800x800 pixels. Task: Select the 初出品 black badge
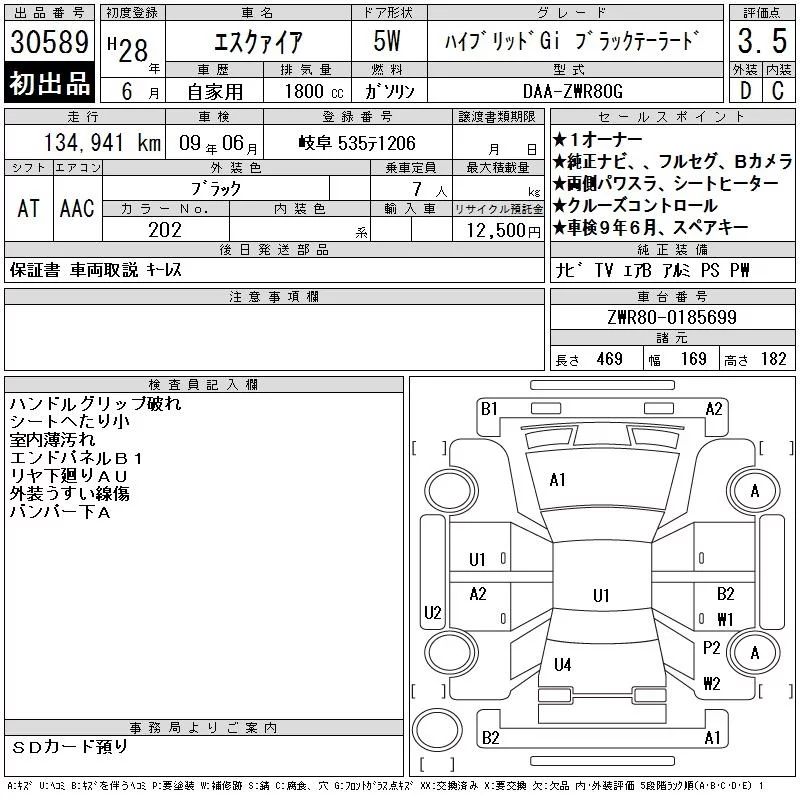[49, 83]
